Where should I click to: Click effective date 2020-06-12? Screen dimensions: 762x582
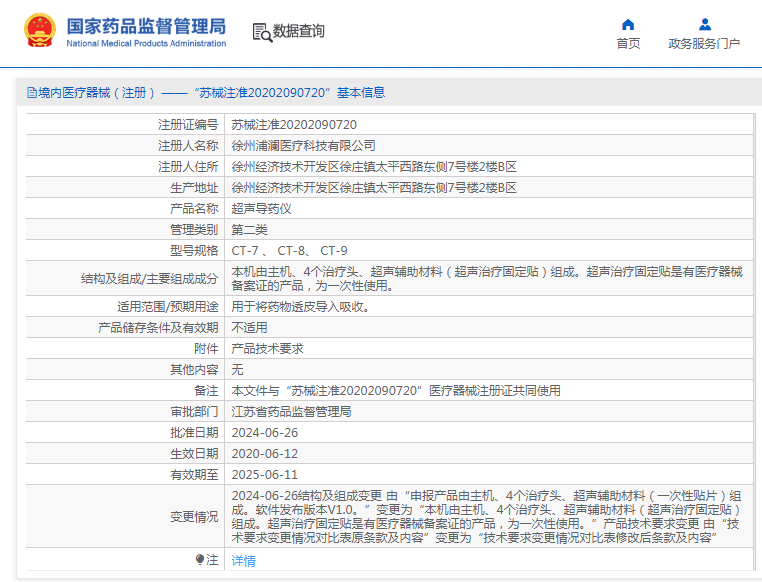click(x=264, y=453)
